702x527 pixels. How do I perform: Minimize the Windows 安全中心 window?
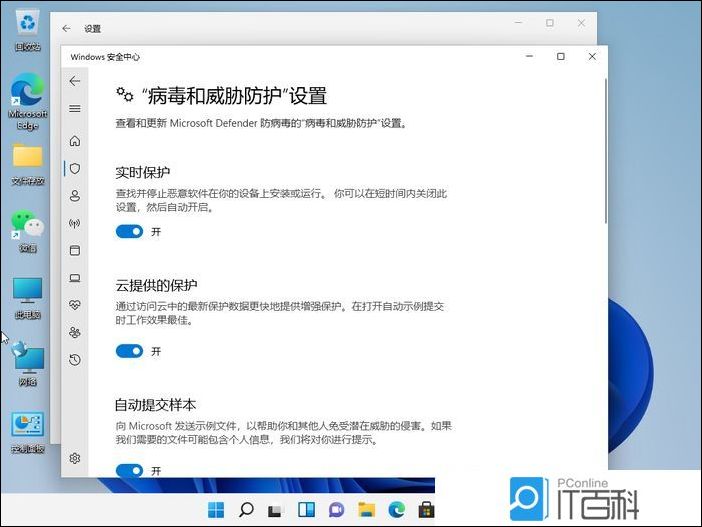pyautogui.click(x=530, y=56)
